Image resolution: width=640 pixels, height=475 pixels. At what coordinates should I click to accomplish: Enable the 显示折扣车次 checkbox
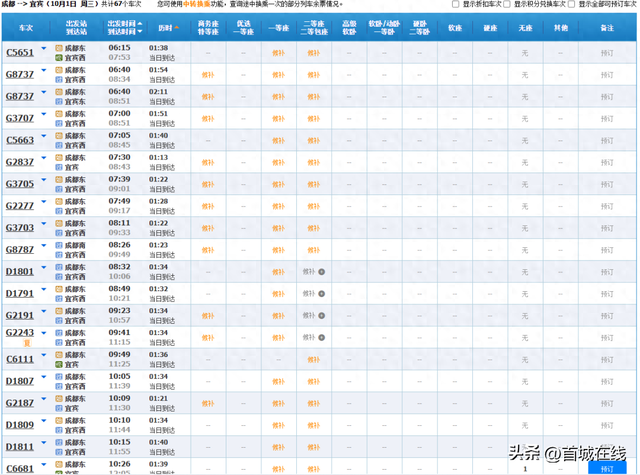coord(456,4)
